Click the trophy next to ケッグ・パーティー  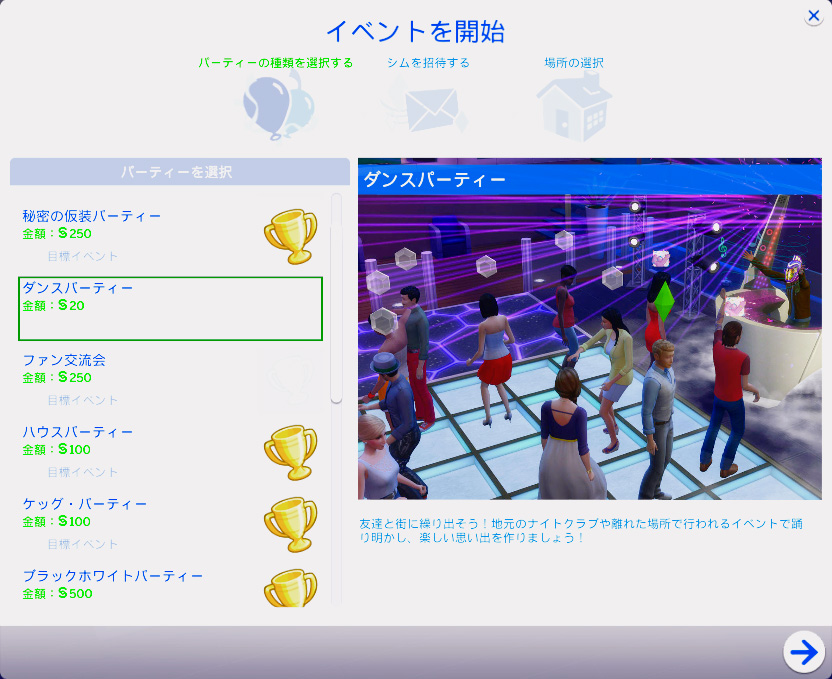tap(290, 524)
